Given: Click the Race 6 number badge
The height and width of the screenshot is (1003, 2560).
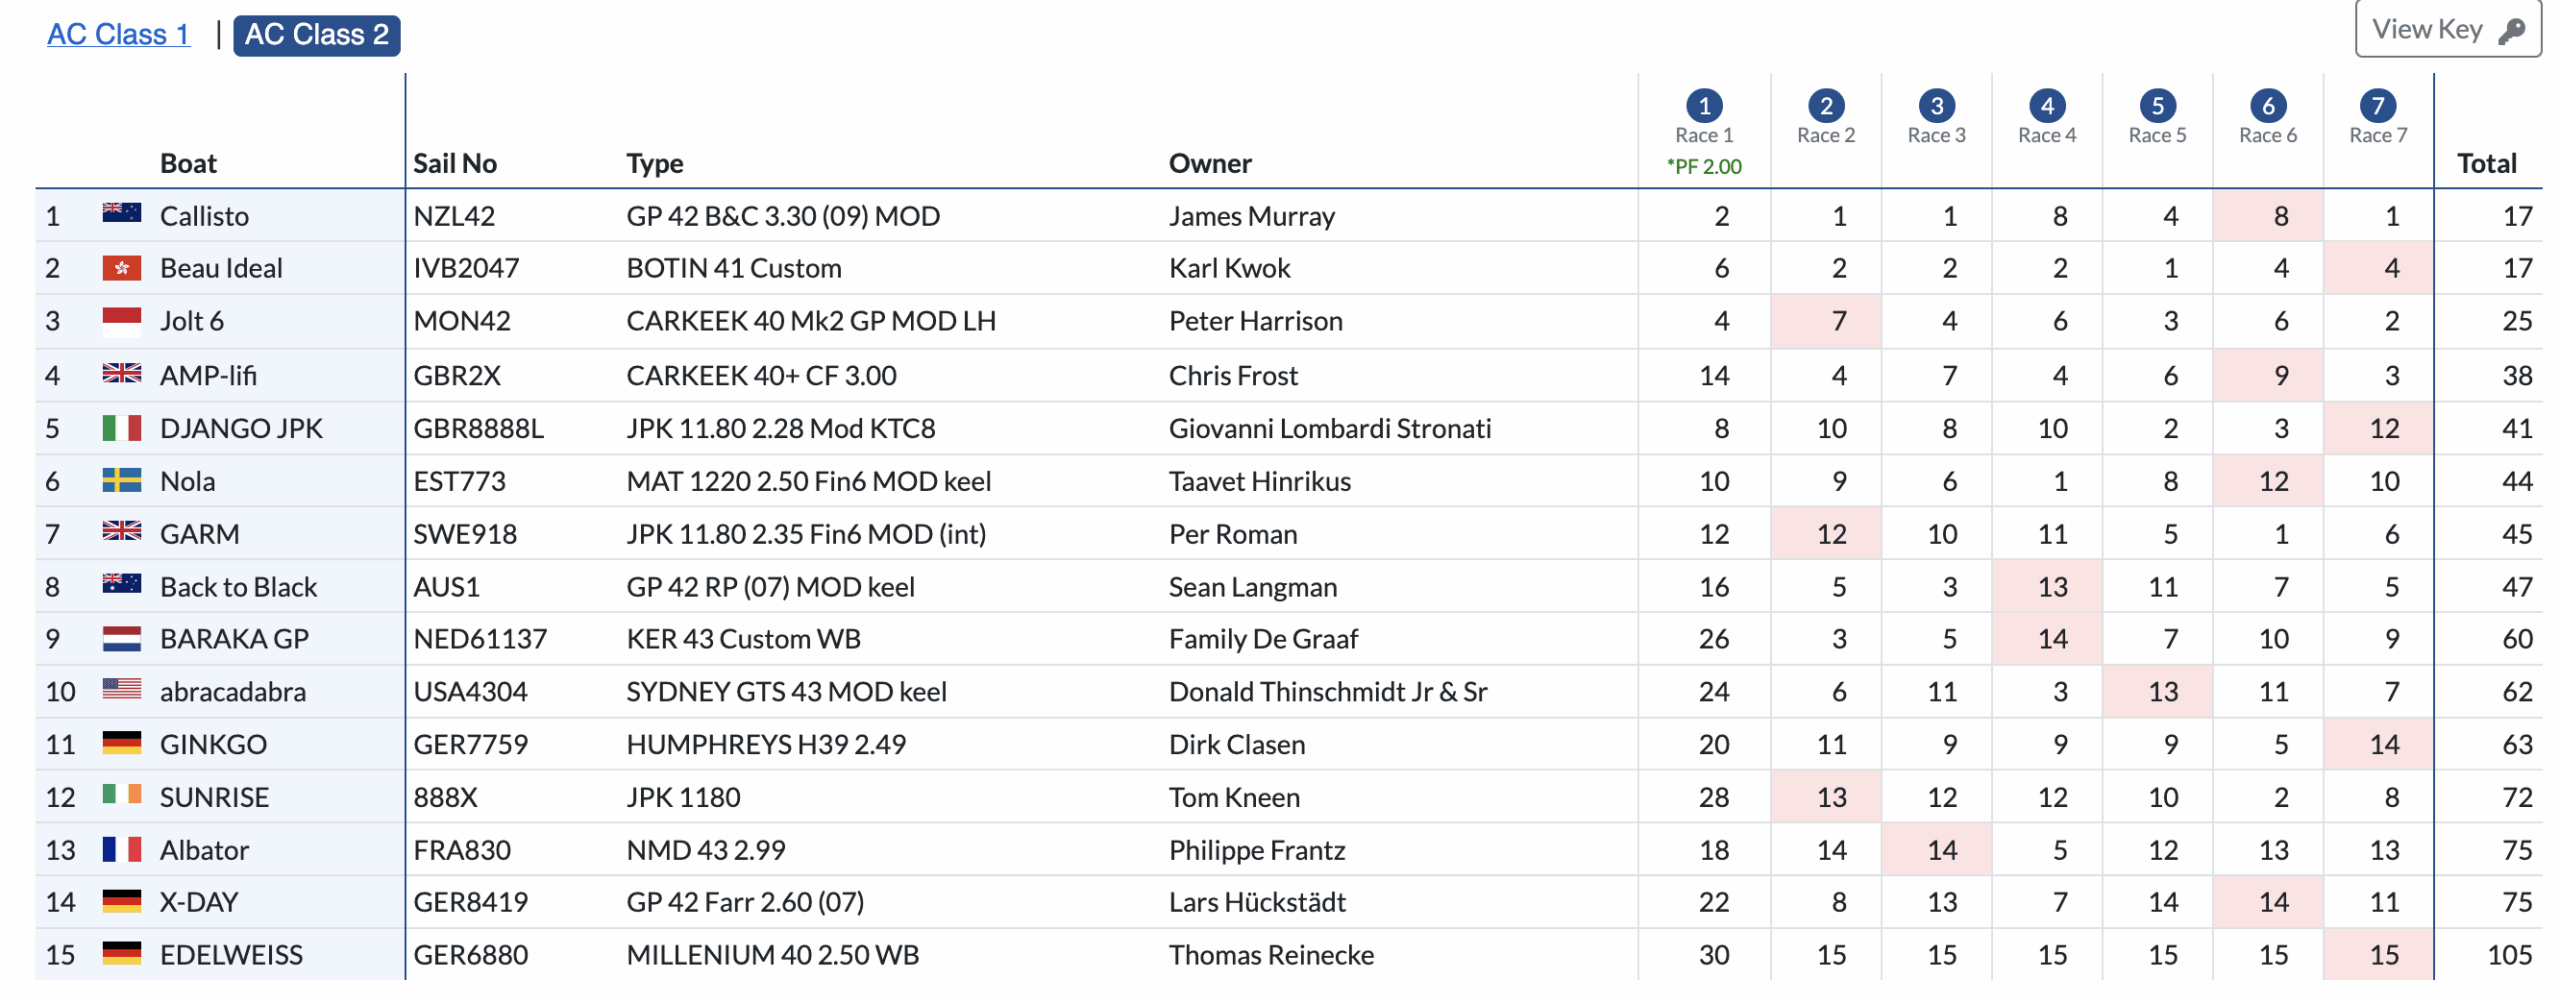Looking at the screenshot, I should pos(2267,105).
